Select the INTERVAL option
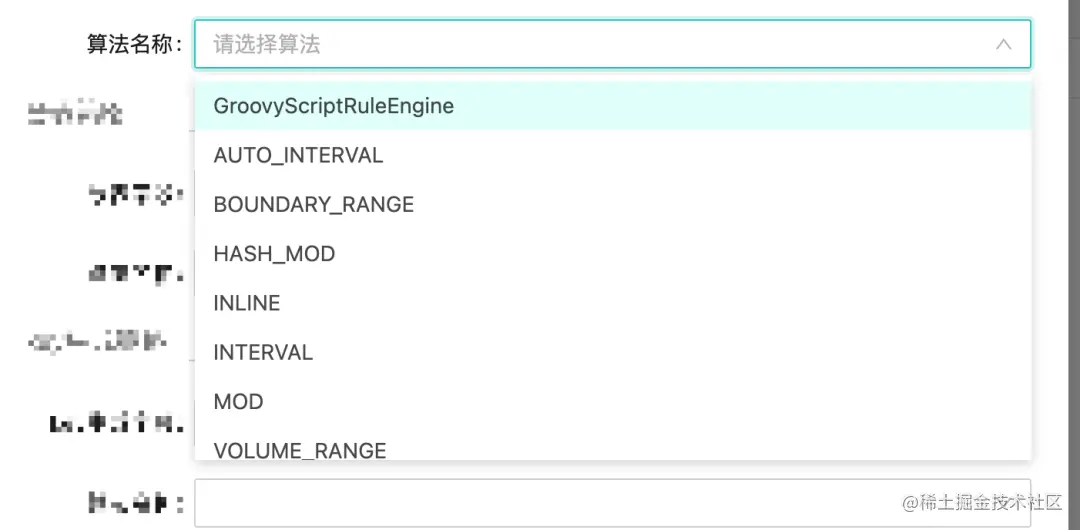Screen dimensions: 1080x530 pyautogui.click(x=263, y=352)
